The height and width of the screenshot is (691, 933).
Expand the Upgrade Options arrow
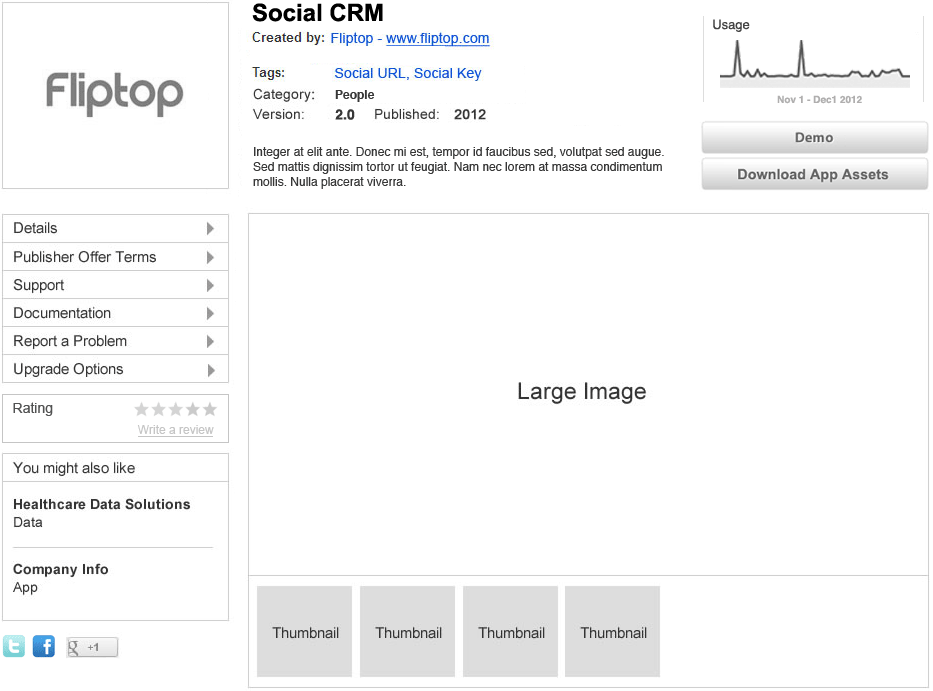(x=210, y=370)
